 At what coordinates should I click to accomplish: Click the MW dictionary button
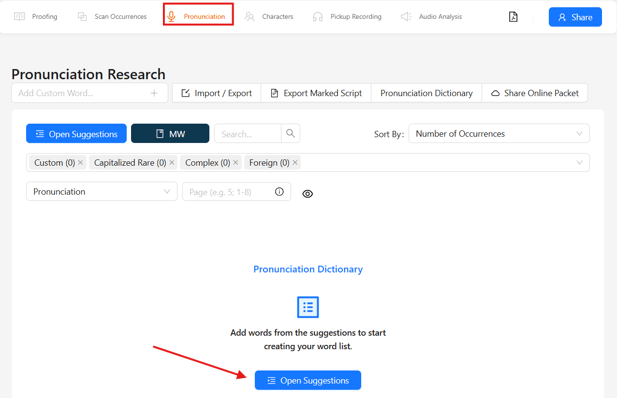point(170,134)
